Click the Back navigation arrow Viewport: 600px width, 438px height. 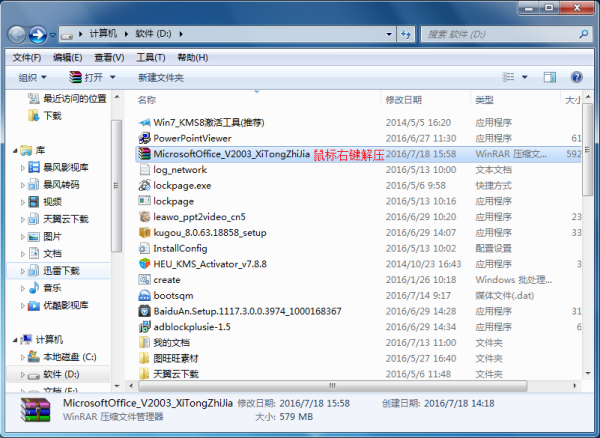point(17,34)
